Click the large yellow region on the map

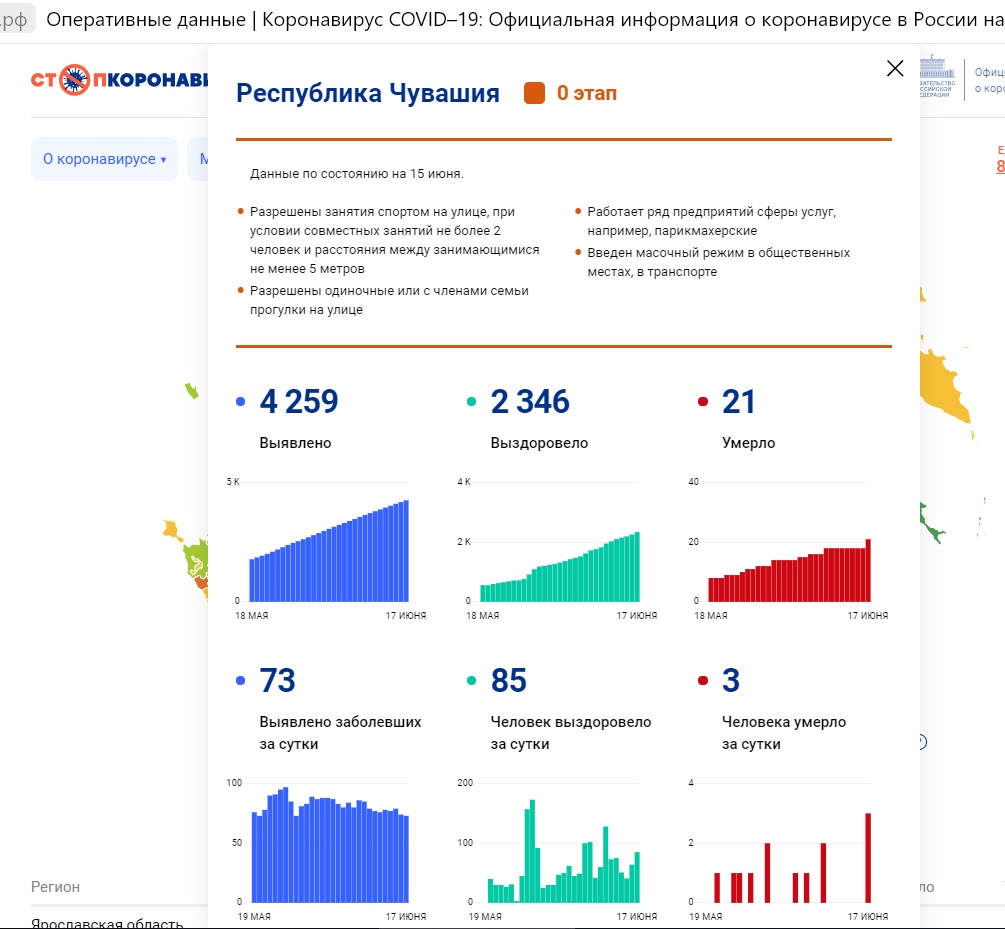(947, 390)
